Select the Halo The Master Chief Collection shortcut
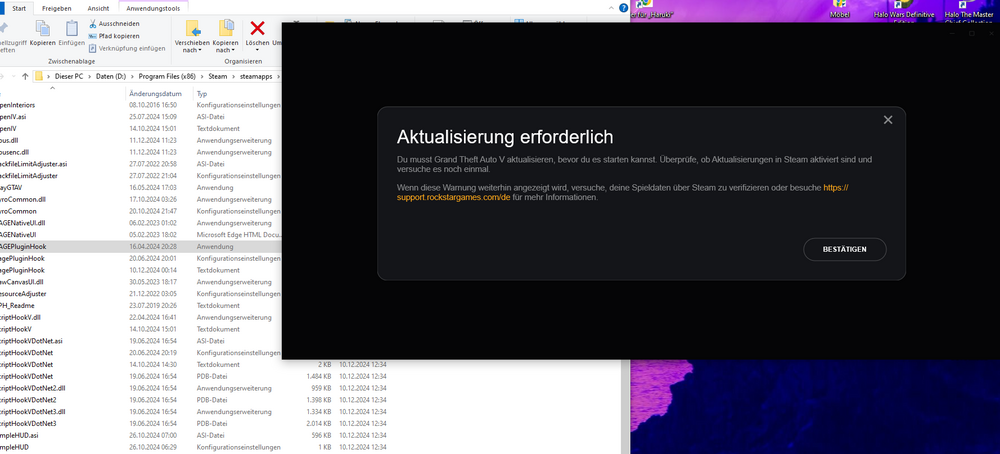1000x454 pixels. click(x=969, y=10)
